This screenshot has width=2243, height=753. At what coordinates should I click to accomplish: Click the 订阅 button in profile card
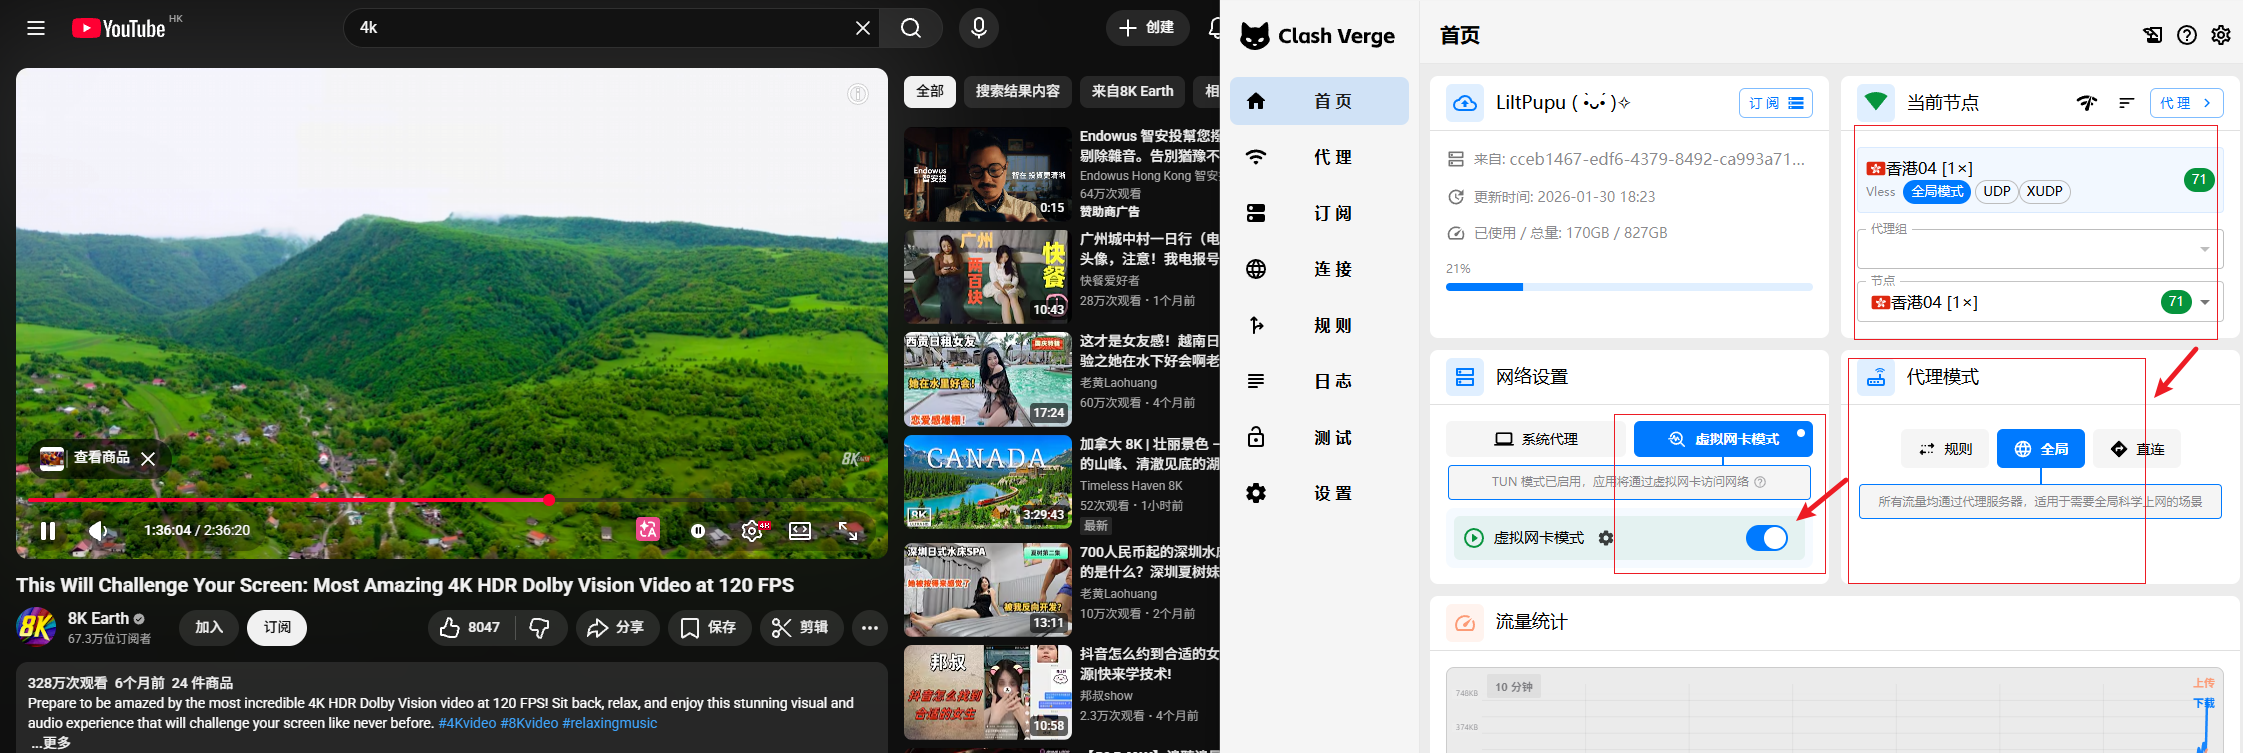click(1775, 103)
